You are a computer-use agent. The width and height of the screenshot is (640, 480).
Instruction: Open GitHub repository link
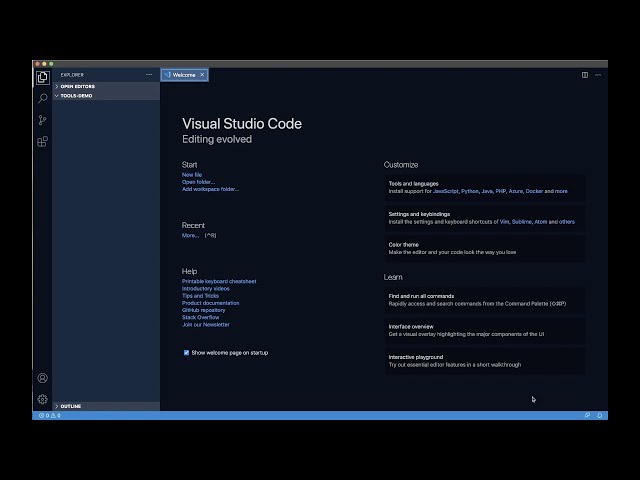point(203,310)
